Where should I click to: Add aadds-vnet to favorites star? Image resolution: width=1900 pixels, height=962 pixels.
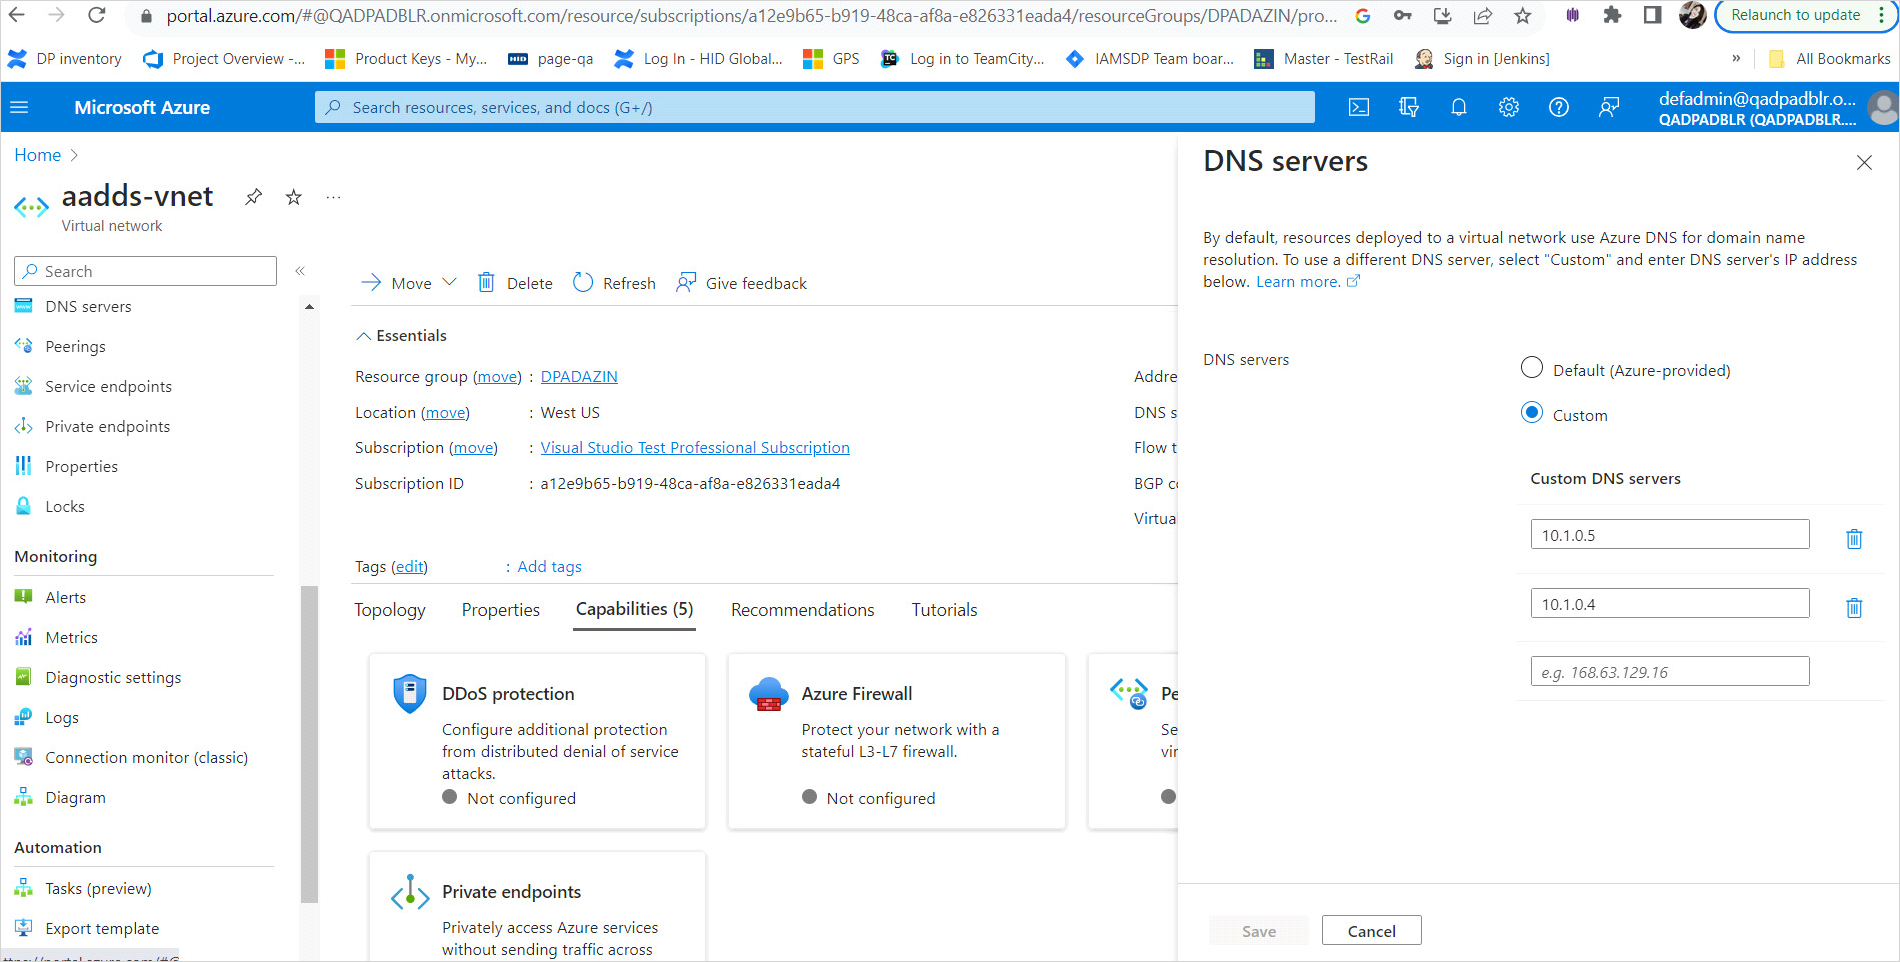coord(294,197)
